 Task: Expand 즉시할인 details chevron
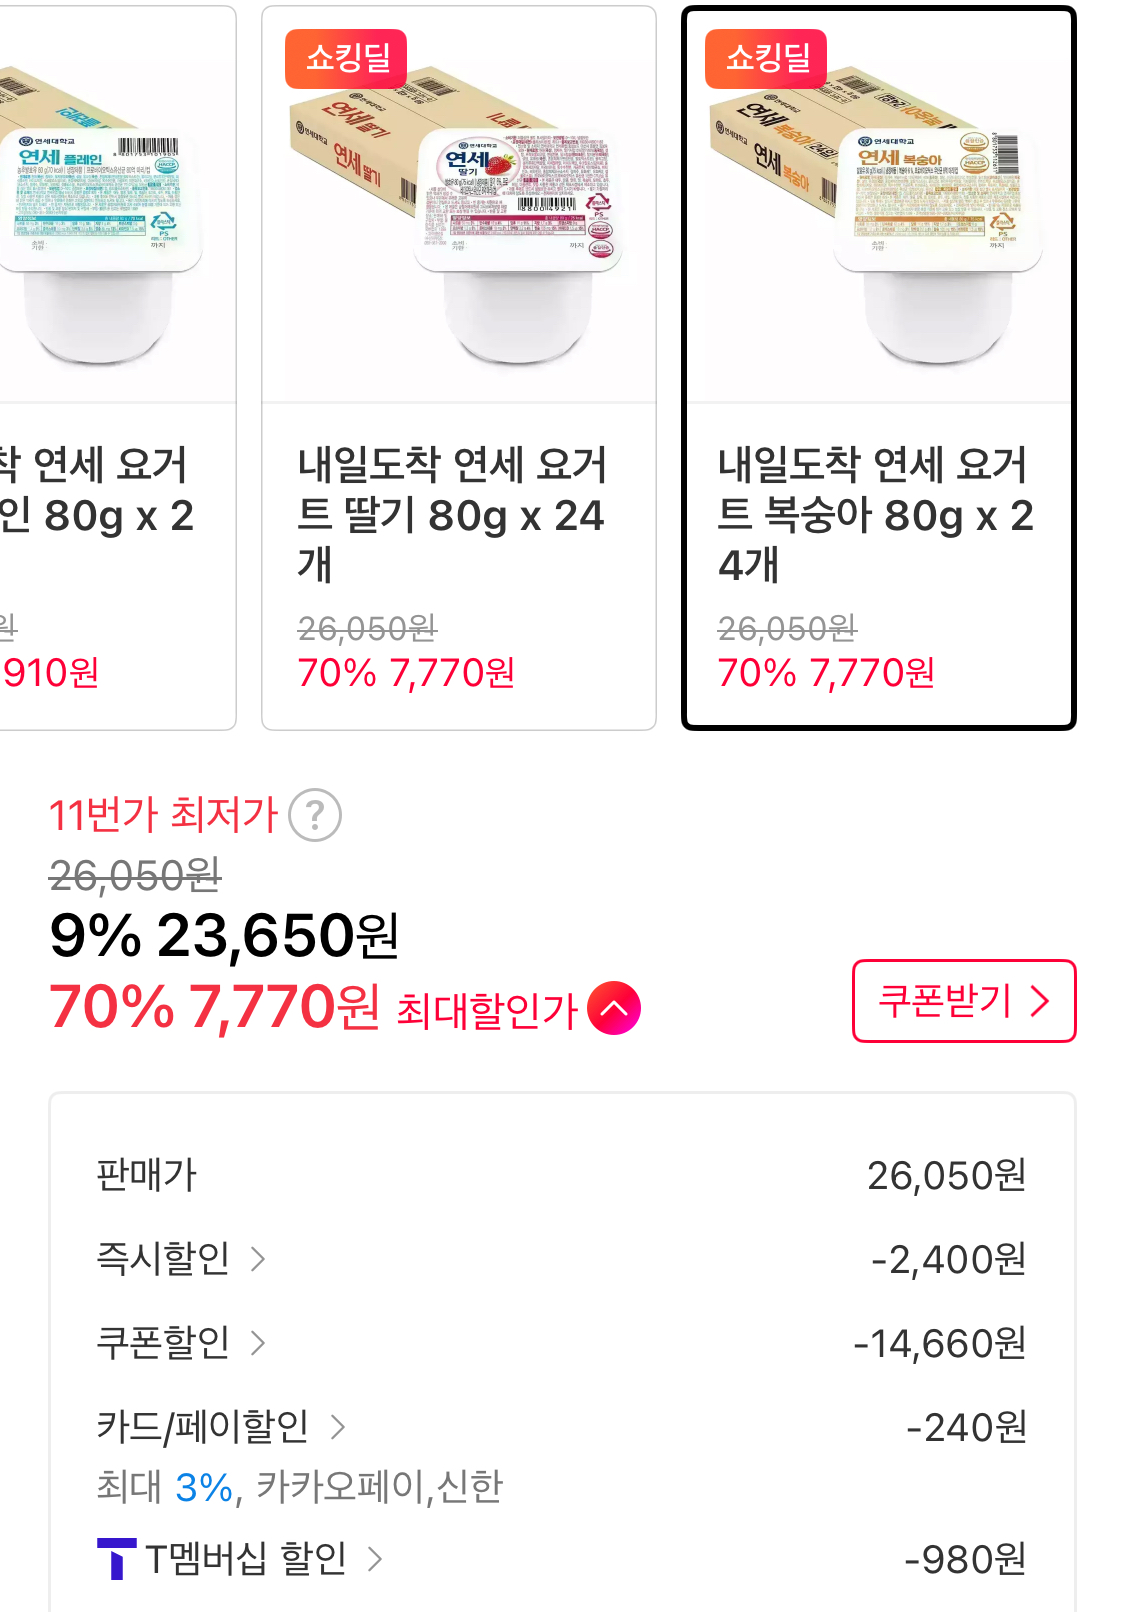pyautogui.click(x=258, y=1259)
